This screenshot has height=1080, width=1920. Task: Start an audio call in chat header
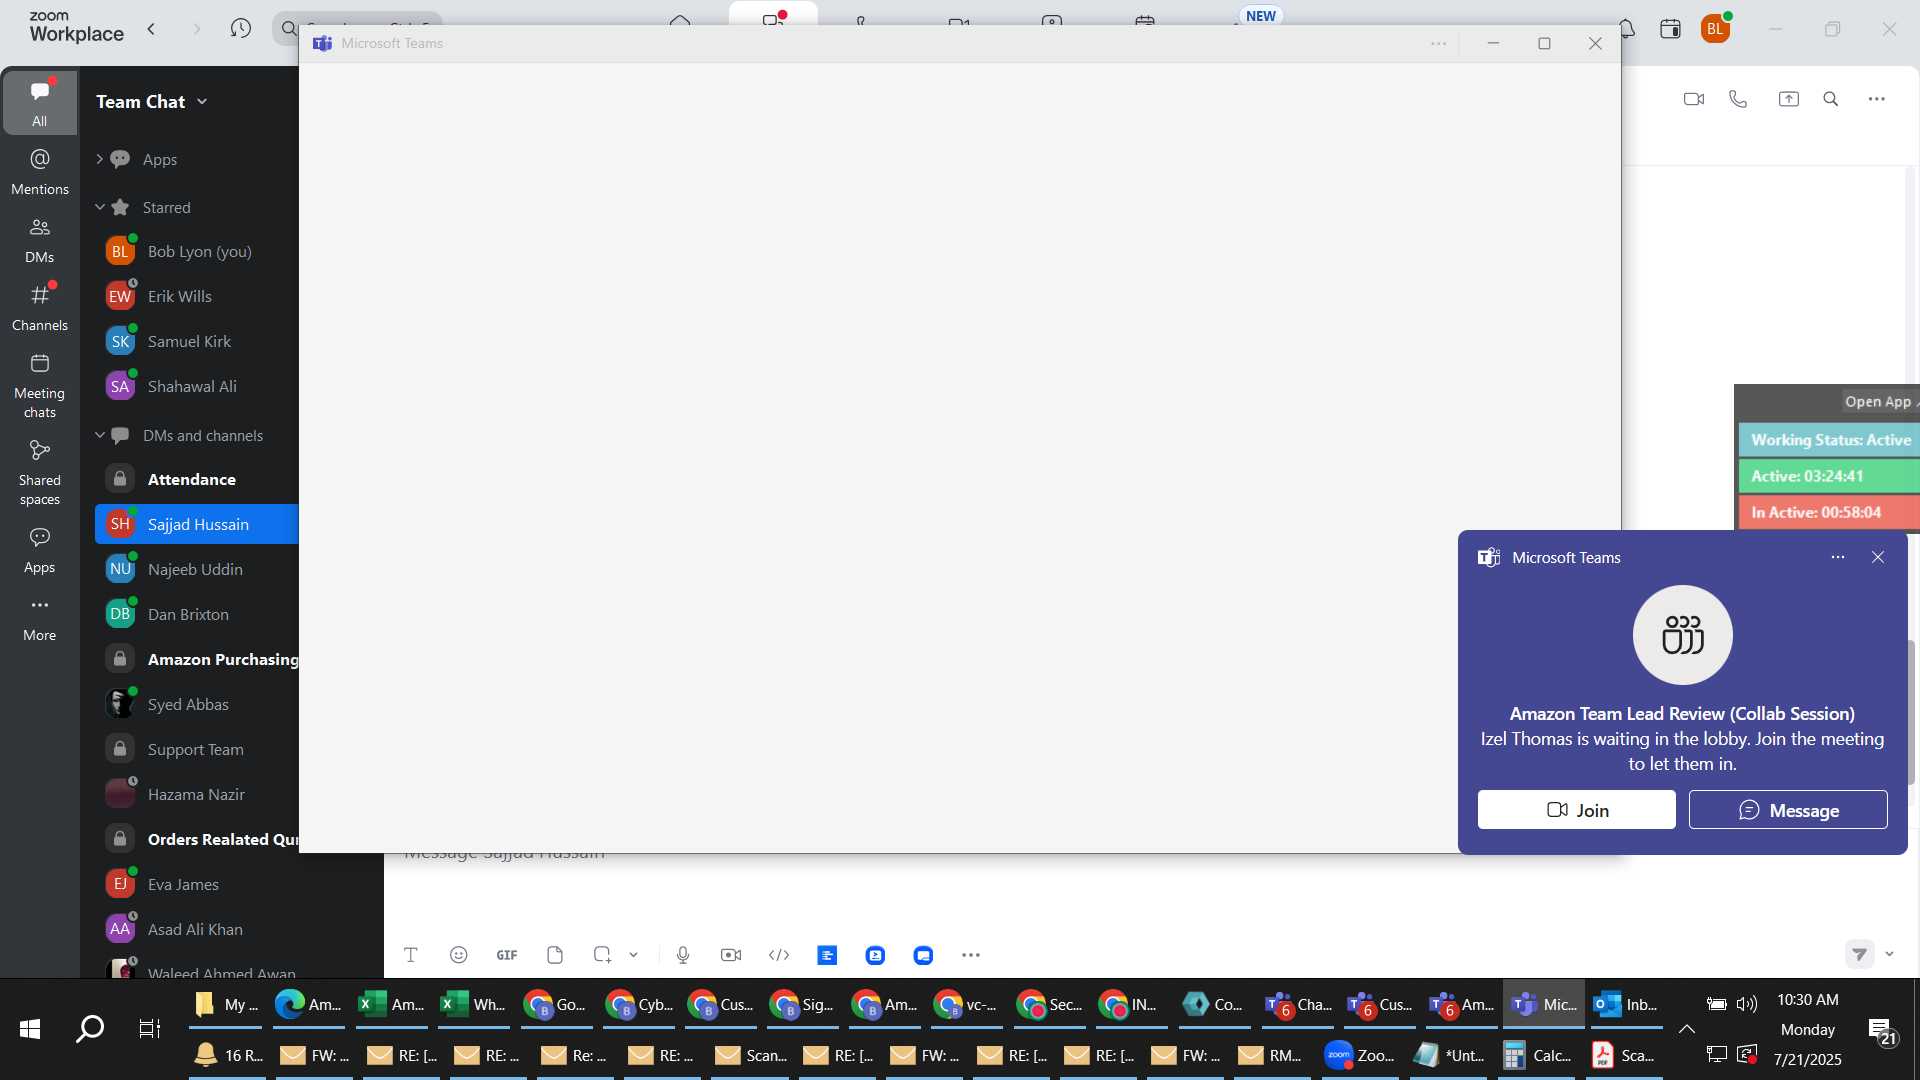click(1738, 99)
